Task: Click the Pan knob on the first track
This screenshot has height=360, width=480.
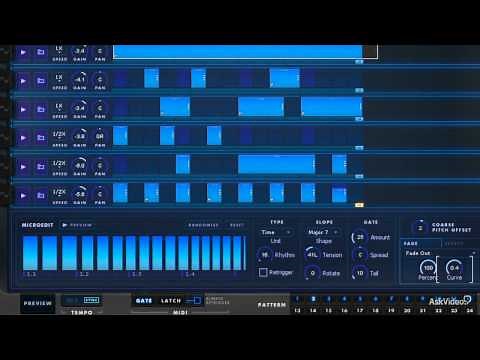Action: (100, 51)
